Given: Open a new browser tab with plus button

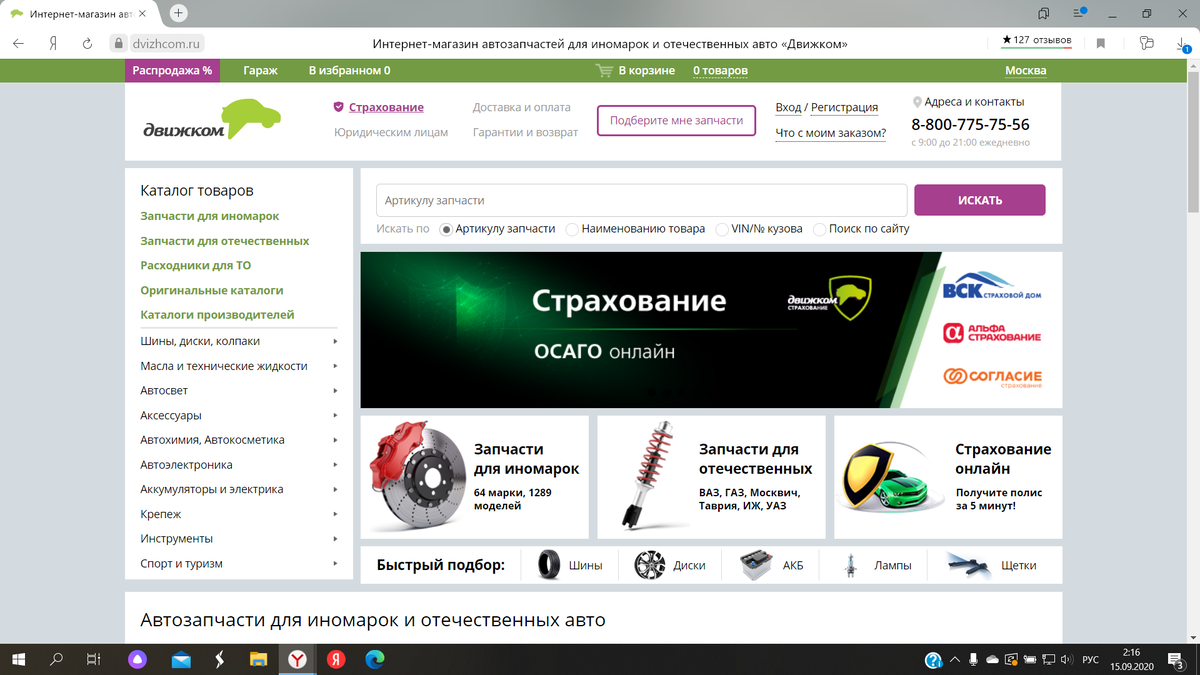Looking at the screenshot, I should point(179,13).
